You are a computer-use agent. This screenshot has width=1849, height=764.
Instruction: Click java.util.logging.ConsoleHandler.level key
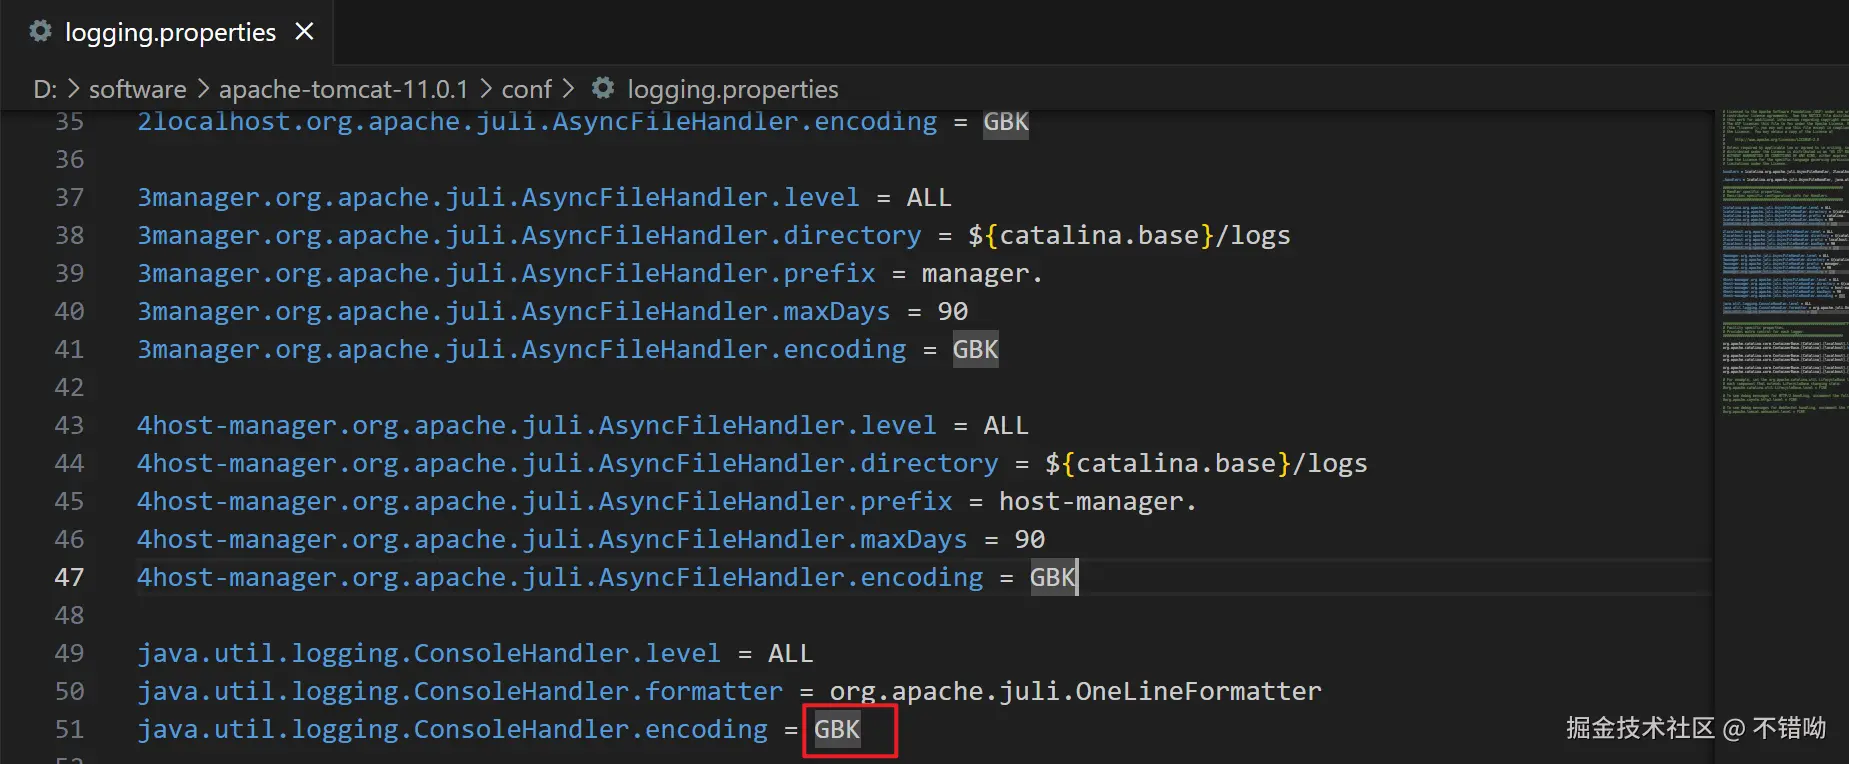pyautogui.click(x=429, y=653)
